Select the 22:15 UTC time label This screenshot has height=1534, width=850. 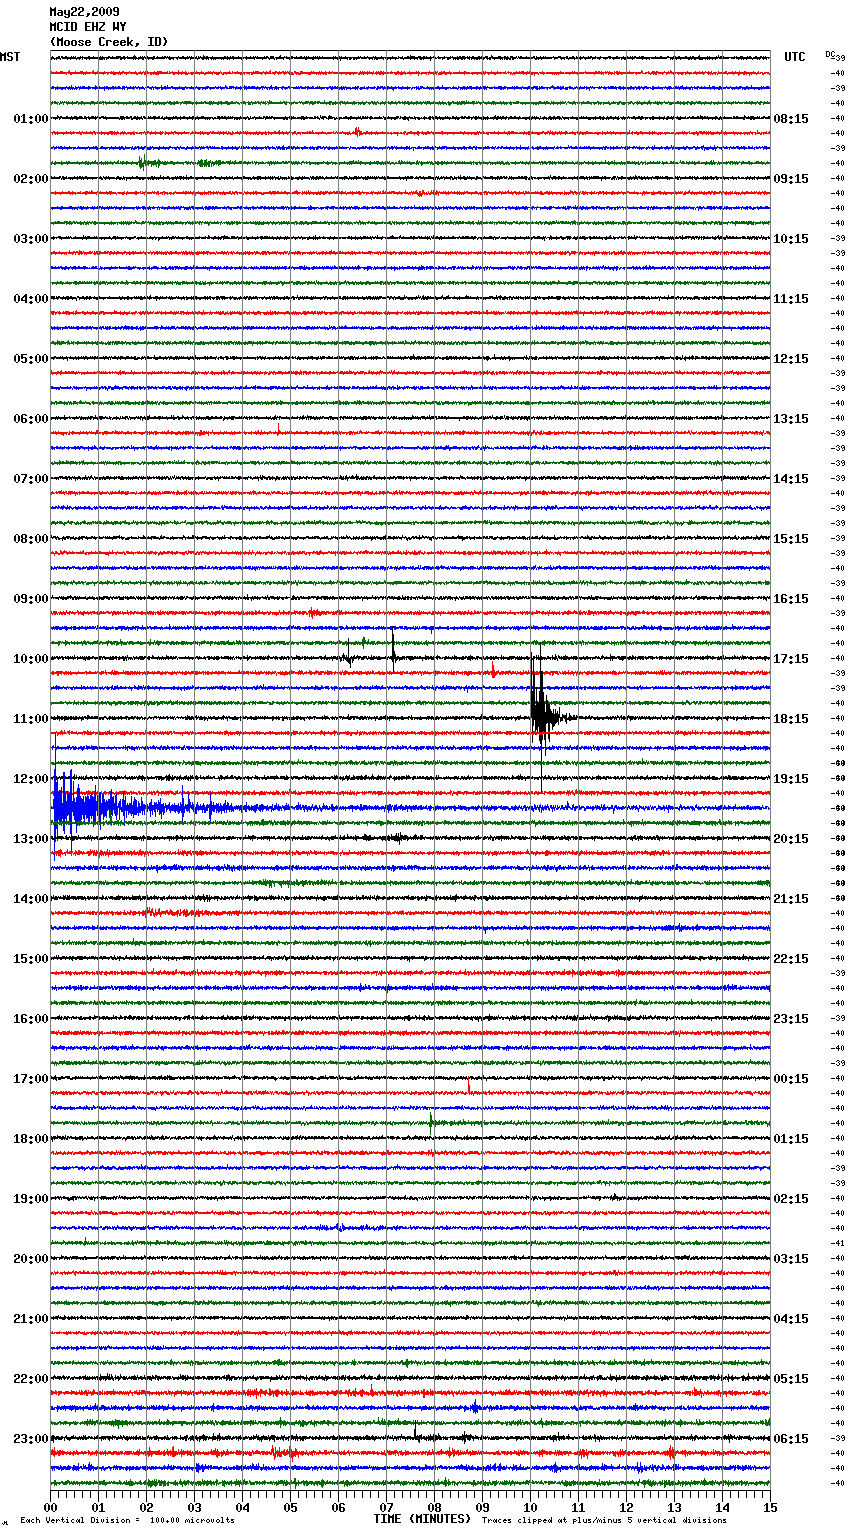(791, 959)
